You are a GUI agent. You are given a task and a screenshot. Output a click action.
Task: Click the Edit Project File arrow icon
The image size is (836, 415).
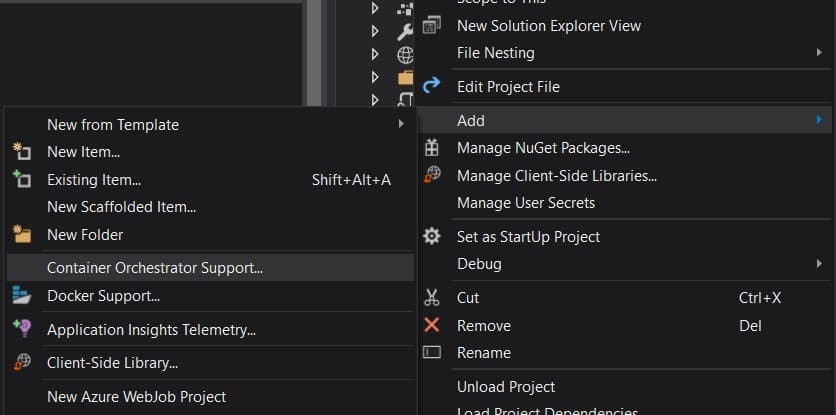[432, 87]
